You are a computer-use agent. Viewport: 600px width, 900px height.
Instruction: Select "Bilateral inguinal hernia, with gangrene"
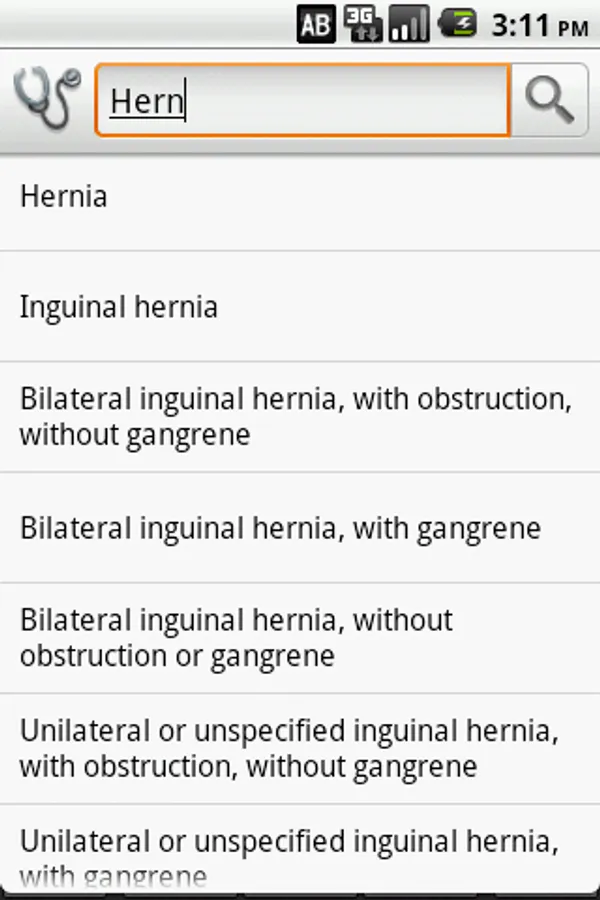point(280,528)
